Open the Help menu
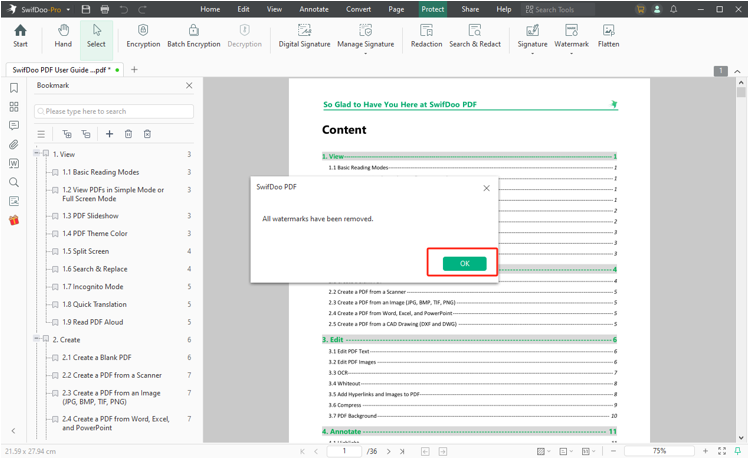This screenshot has width=748, height=458. tap(503, 9)
